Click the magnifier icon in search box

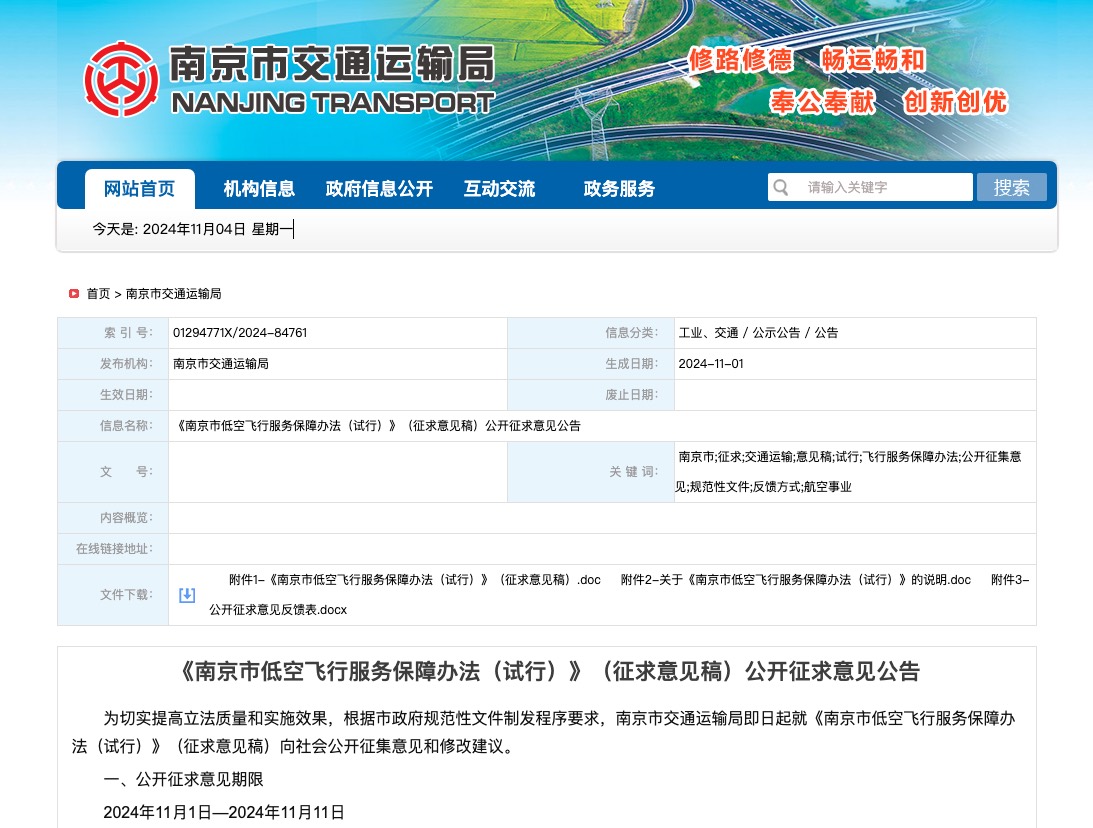(782, 188)
